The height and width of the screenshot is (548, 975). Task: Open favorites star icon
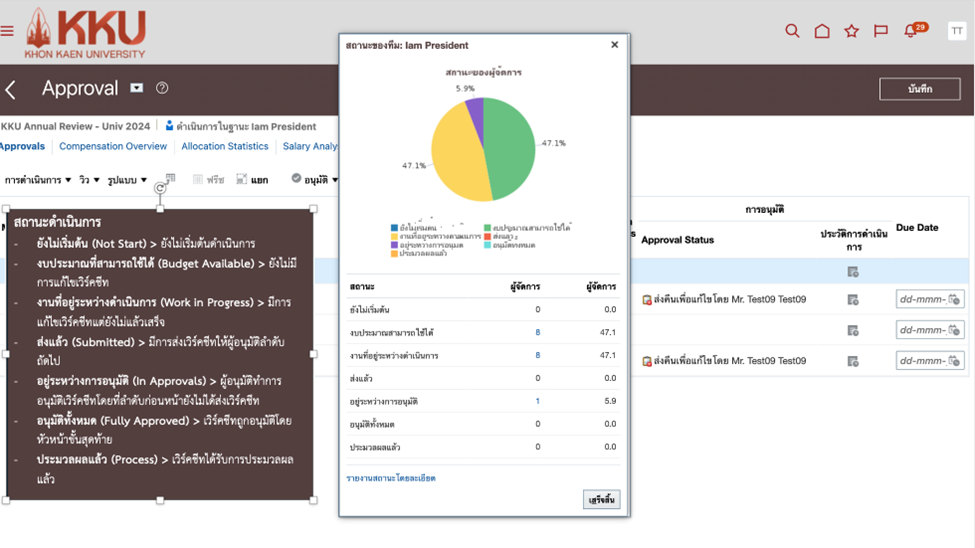[851, 31]
